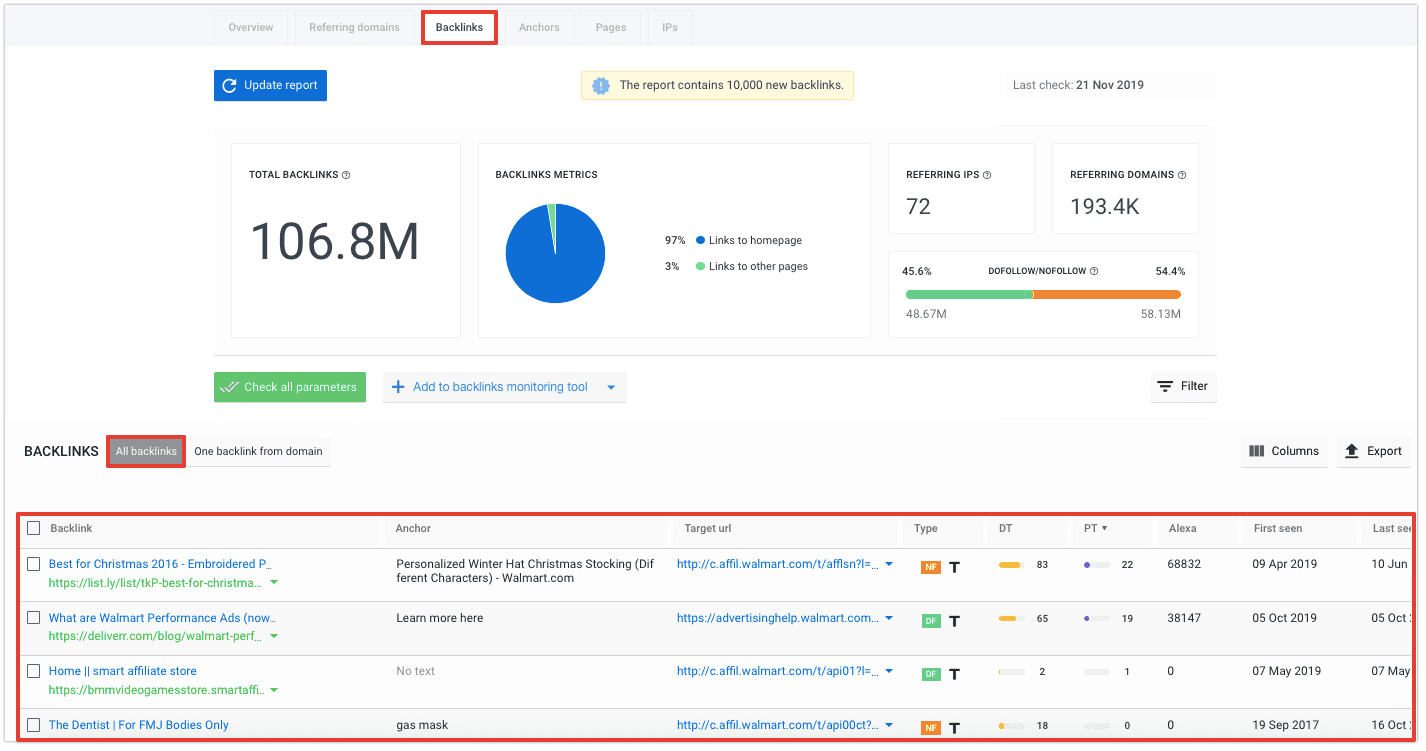Screen dimensions: 1426x751
Task: Click the text-type T icon in The Dentist row
Action: (955, 728)
